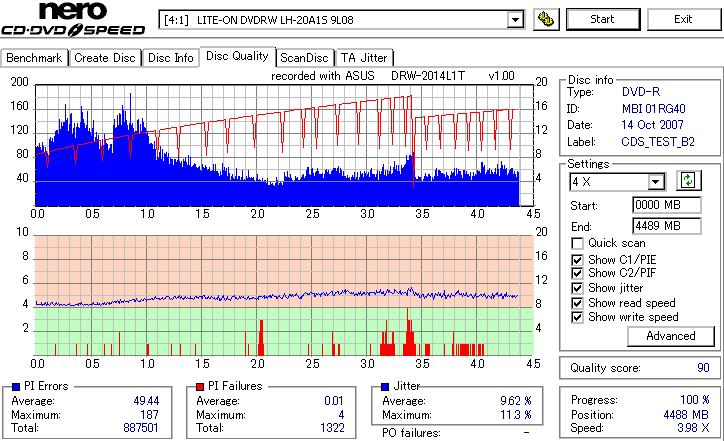
Task: Click the drive options icon beside Start
Action: (x=546, y=19)
